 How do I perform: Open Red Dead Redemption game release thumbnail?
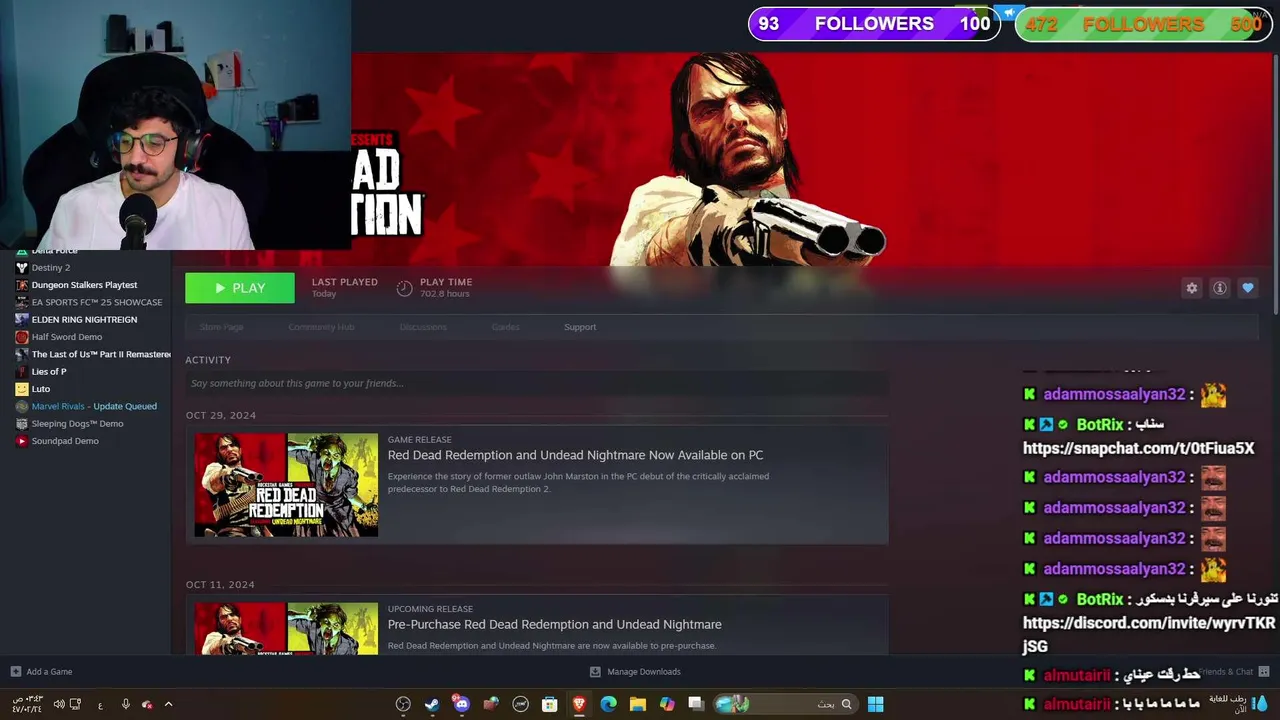coord(286,485)
